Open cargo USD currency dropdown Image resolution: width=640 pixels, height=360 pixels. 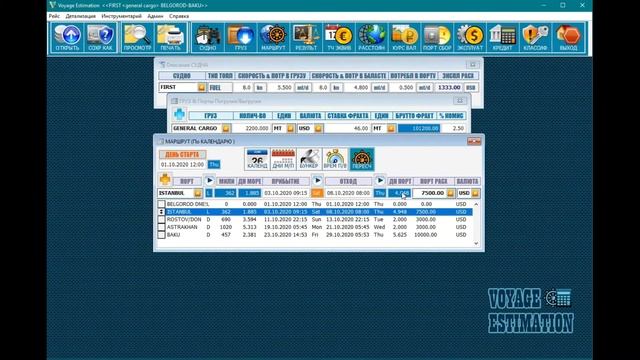[318, 128]
